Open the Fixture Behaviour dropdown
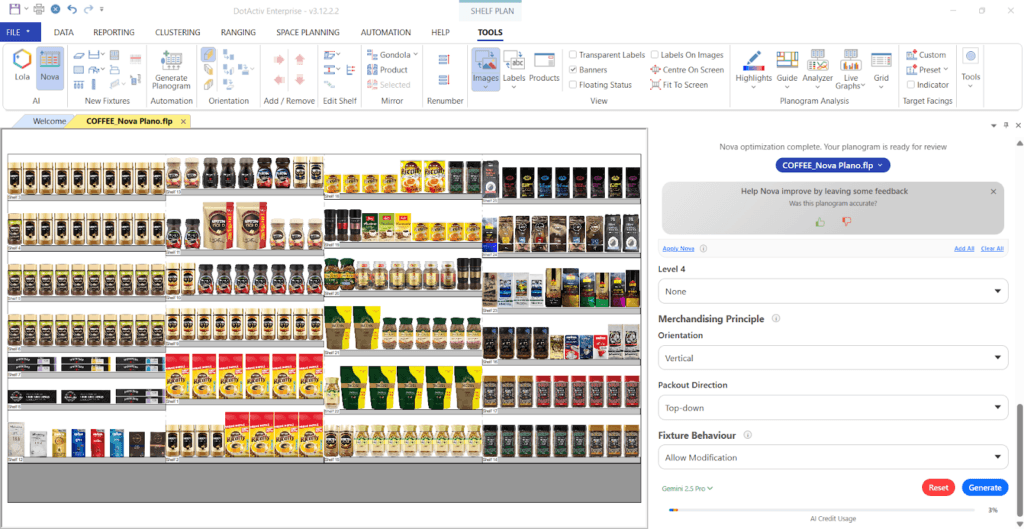Viewport: 1024px width, 529px height. (x=832, y=457)
